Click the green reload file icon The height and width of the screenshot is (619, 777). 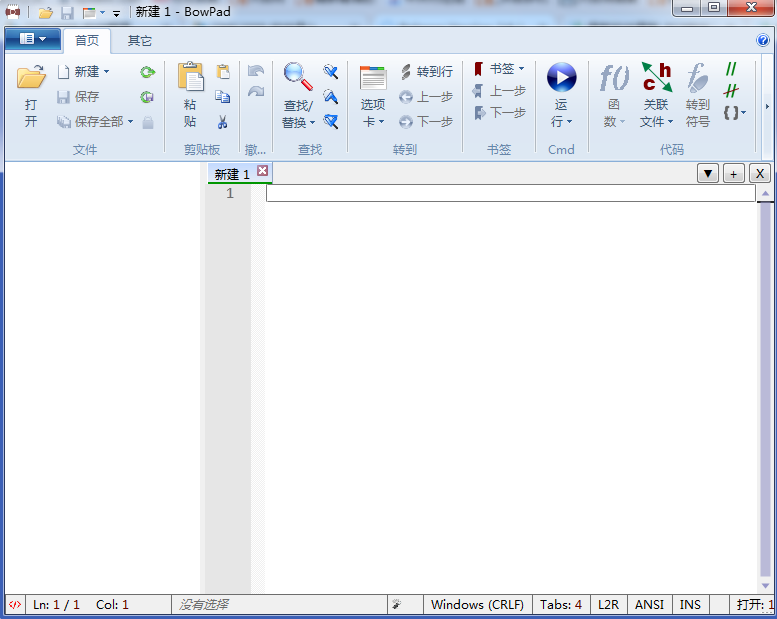[147, 72]
